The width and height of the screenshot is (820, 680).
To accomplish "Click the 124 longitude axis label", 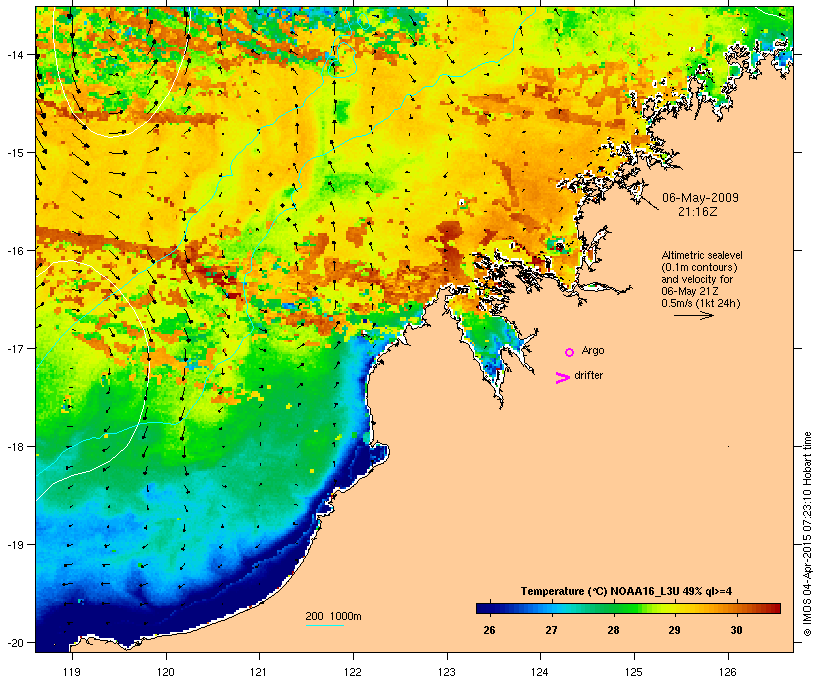I will point(540,672).
